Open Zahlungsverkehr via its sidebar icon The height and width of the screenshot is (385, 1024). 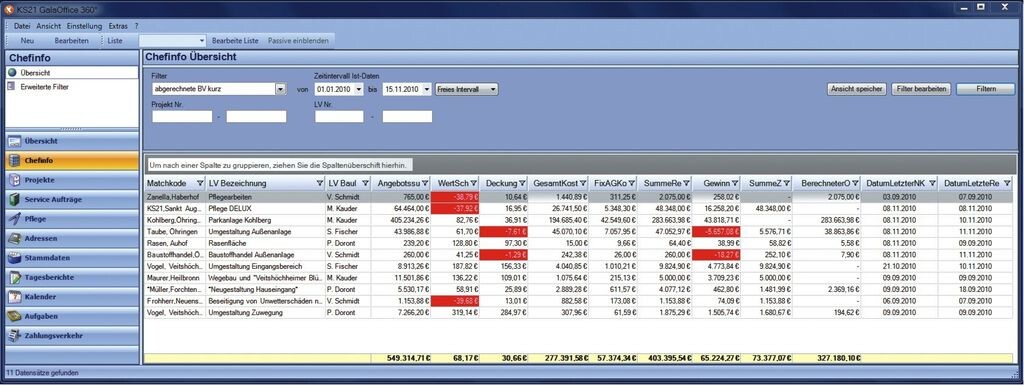click(x=14, y=336)
